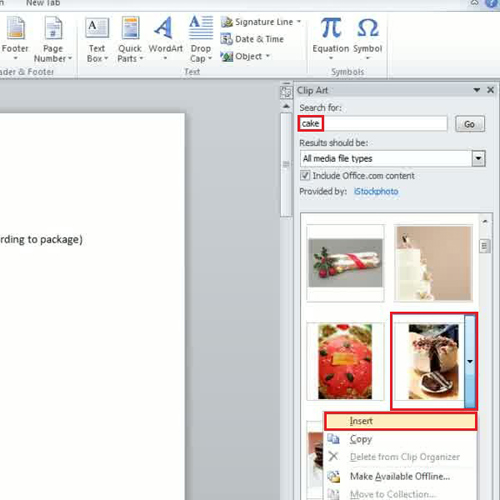Select the white wedding cake thumbnail
The image size is (500, 500).
coord(433,263)
